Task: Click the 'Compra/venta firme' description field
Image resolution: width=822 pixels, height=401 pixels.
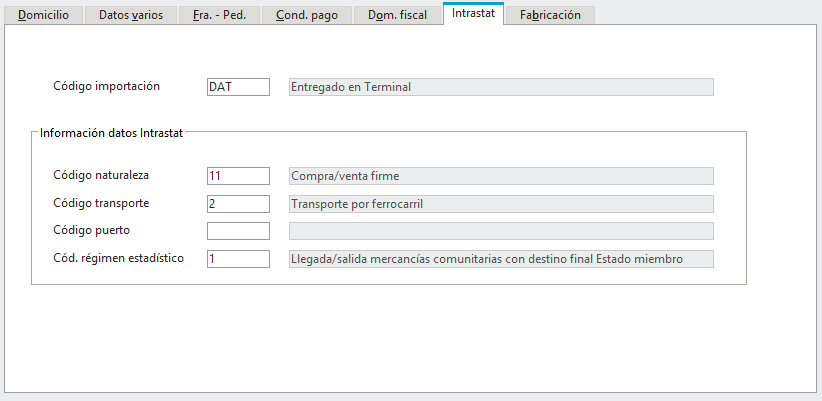Action: tap(500, 176)
